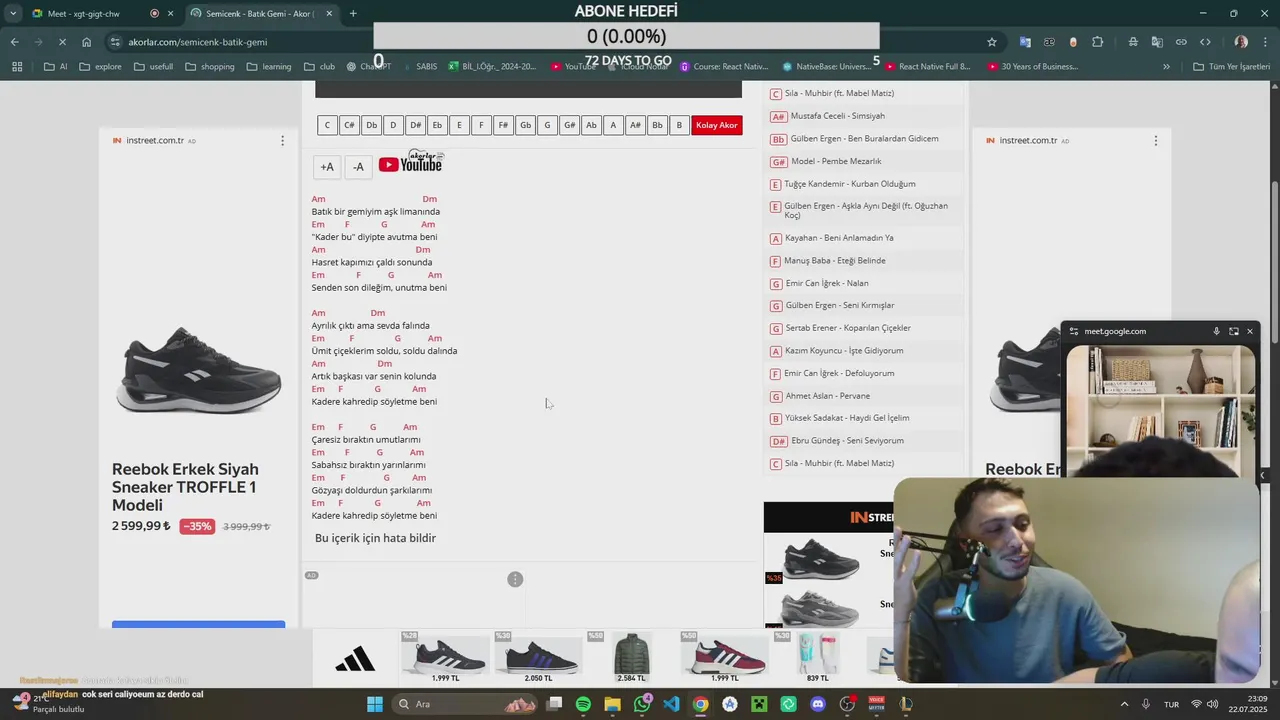
Task: Transpose chords to Bb
Action: tap(657, 125)
